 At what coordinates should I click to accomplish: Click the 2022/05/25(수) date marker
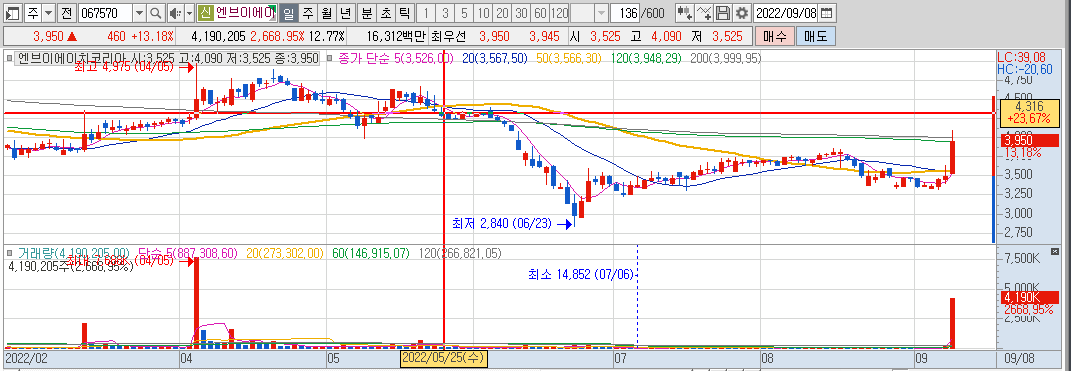pos(443,358)
